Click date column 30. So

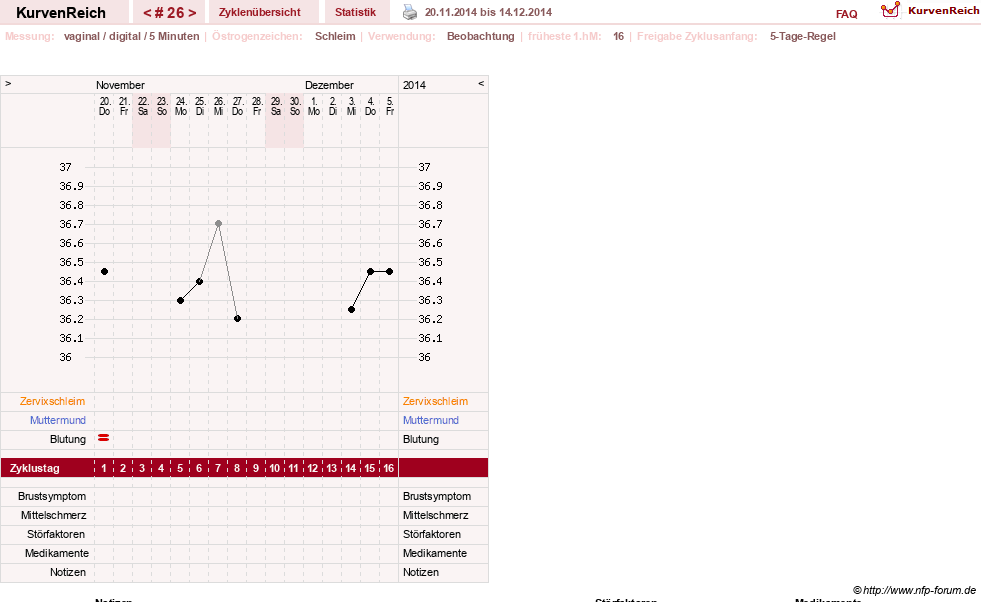pos(295,106)
